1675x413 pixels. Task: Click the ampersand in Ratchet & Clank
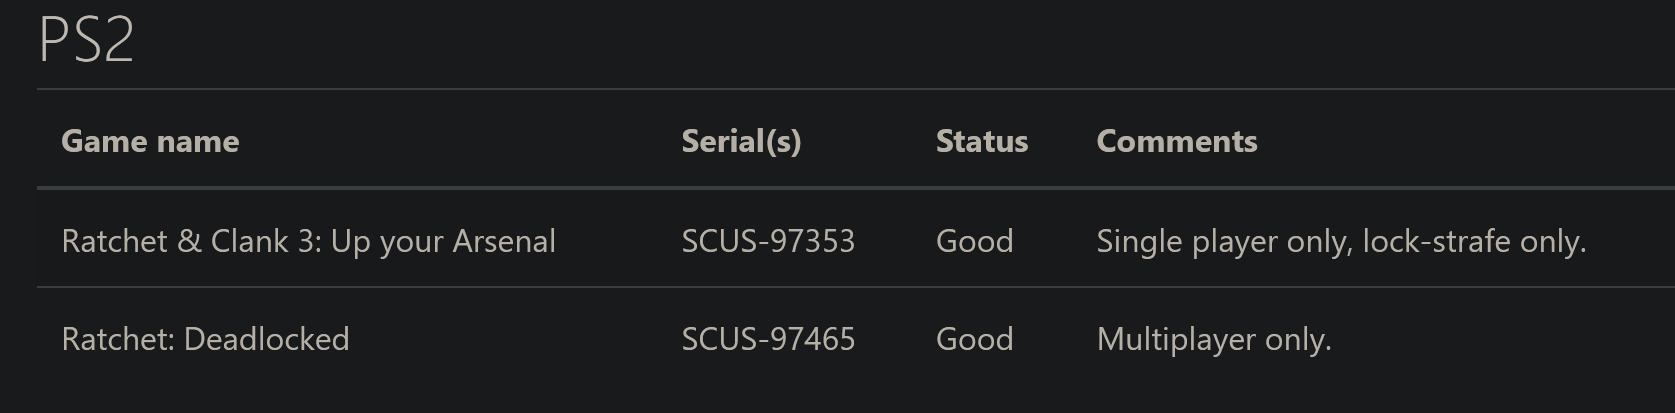(x=189, y=241)
